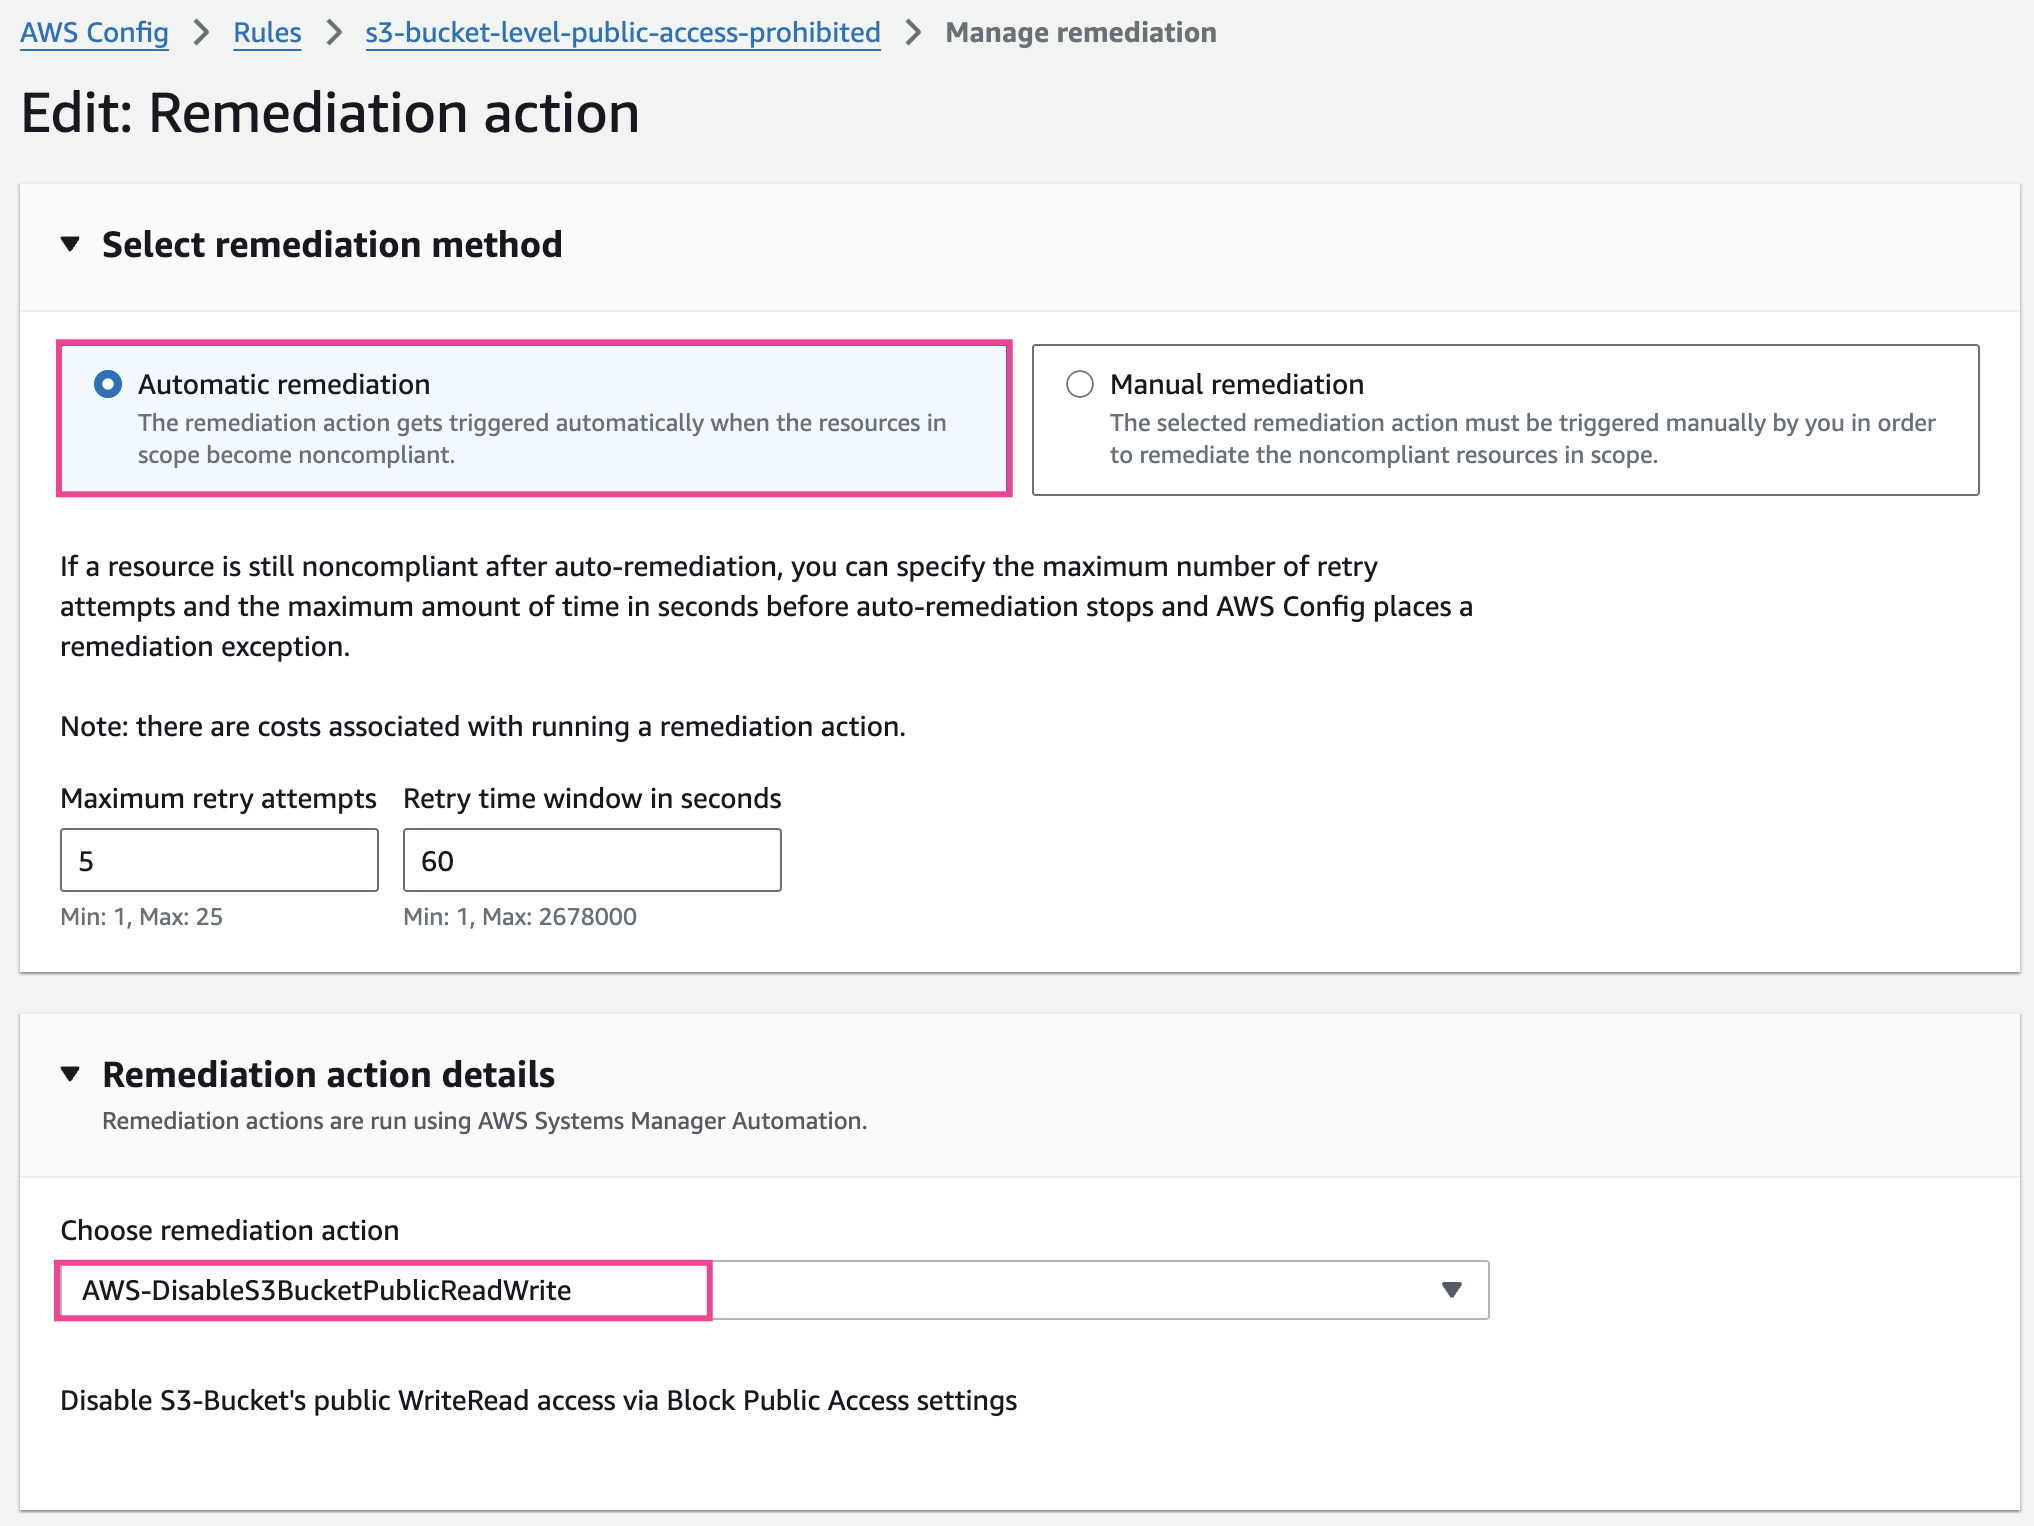Viewport: 2034px width, 1526px height.
Task: Click the chevron after Rules breadcrumb
Action: click(334, 33)
